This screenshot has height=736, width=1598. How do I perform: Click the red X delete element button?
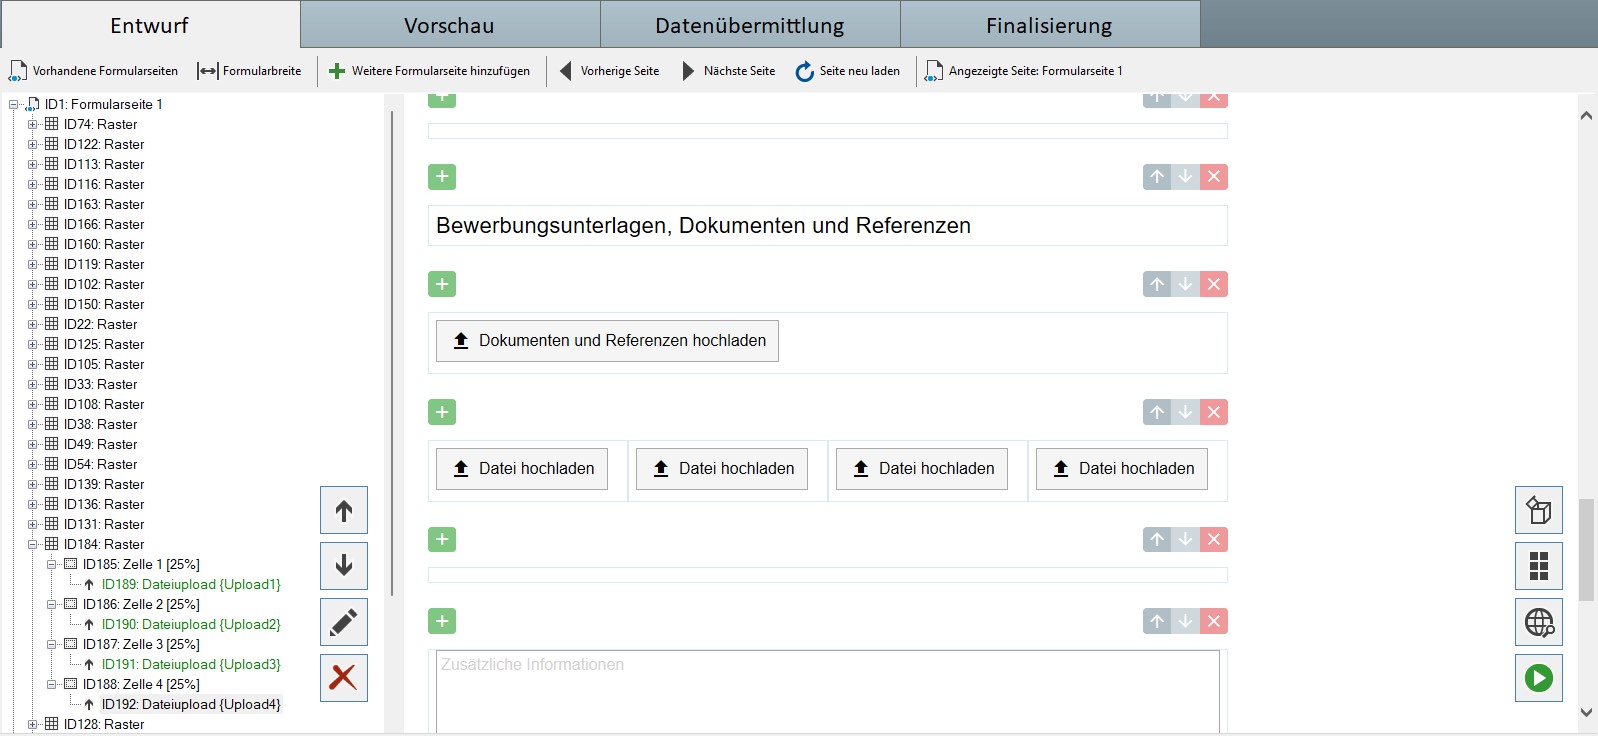343,678
